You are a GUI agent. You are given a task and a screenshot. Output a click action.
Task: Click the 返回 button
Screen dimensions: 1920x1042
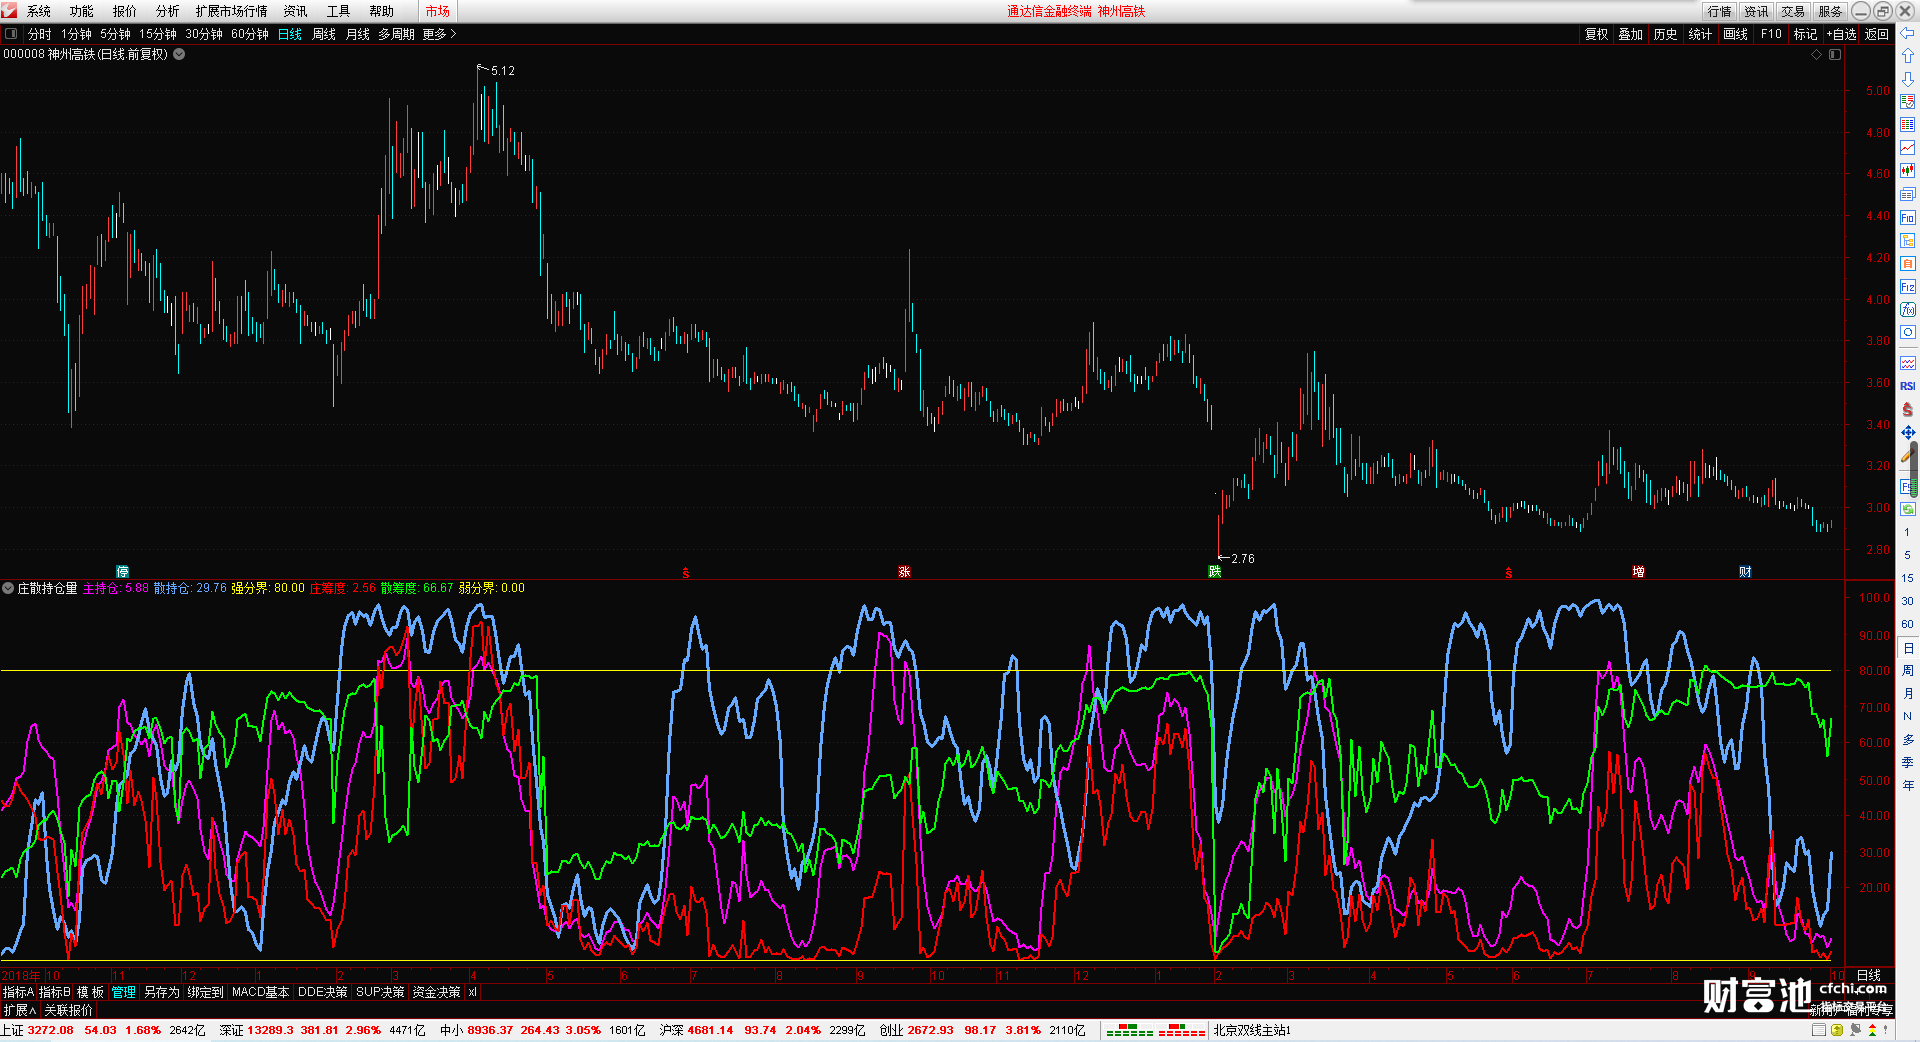tap(1877, 34)
